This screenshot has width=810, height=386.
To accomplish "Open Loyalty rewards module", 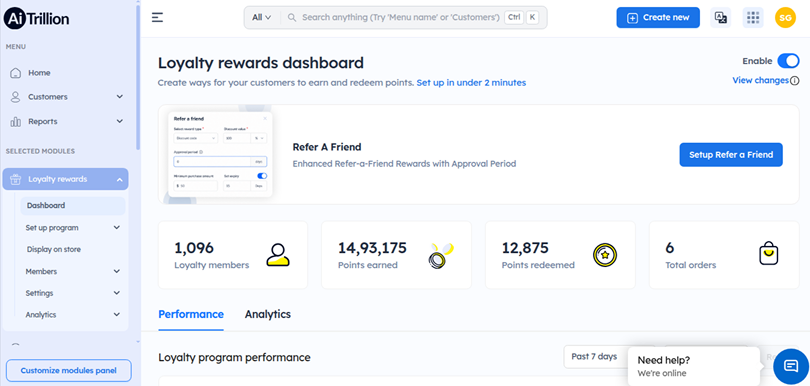I will [66, 179].
